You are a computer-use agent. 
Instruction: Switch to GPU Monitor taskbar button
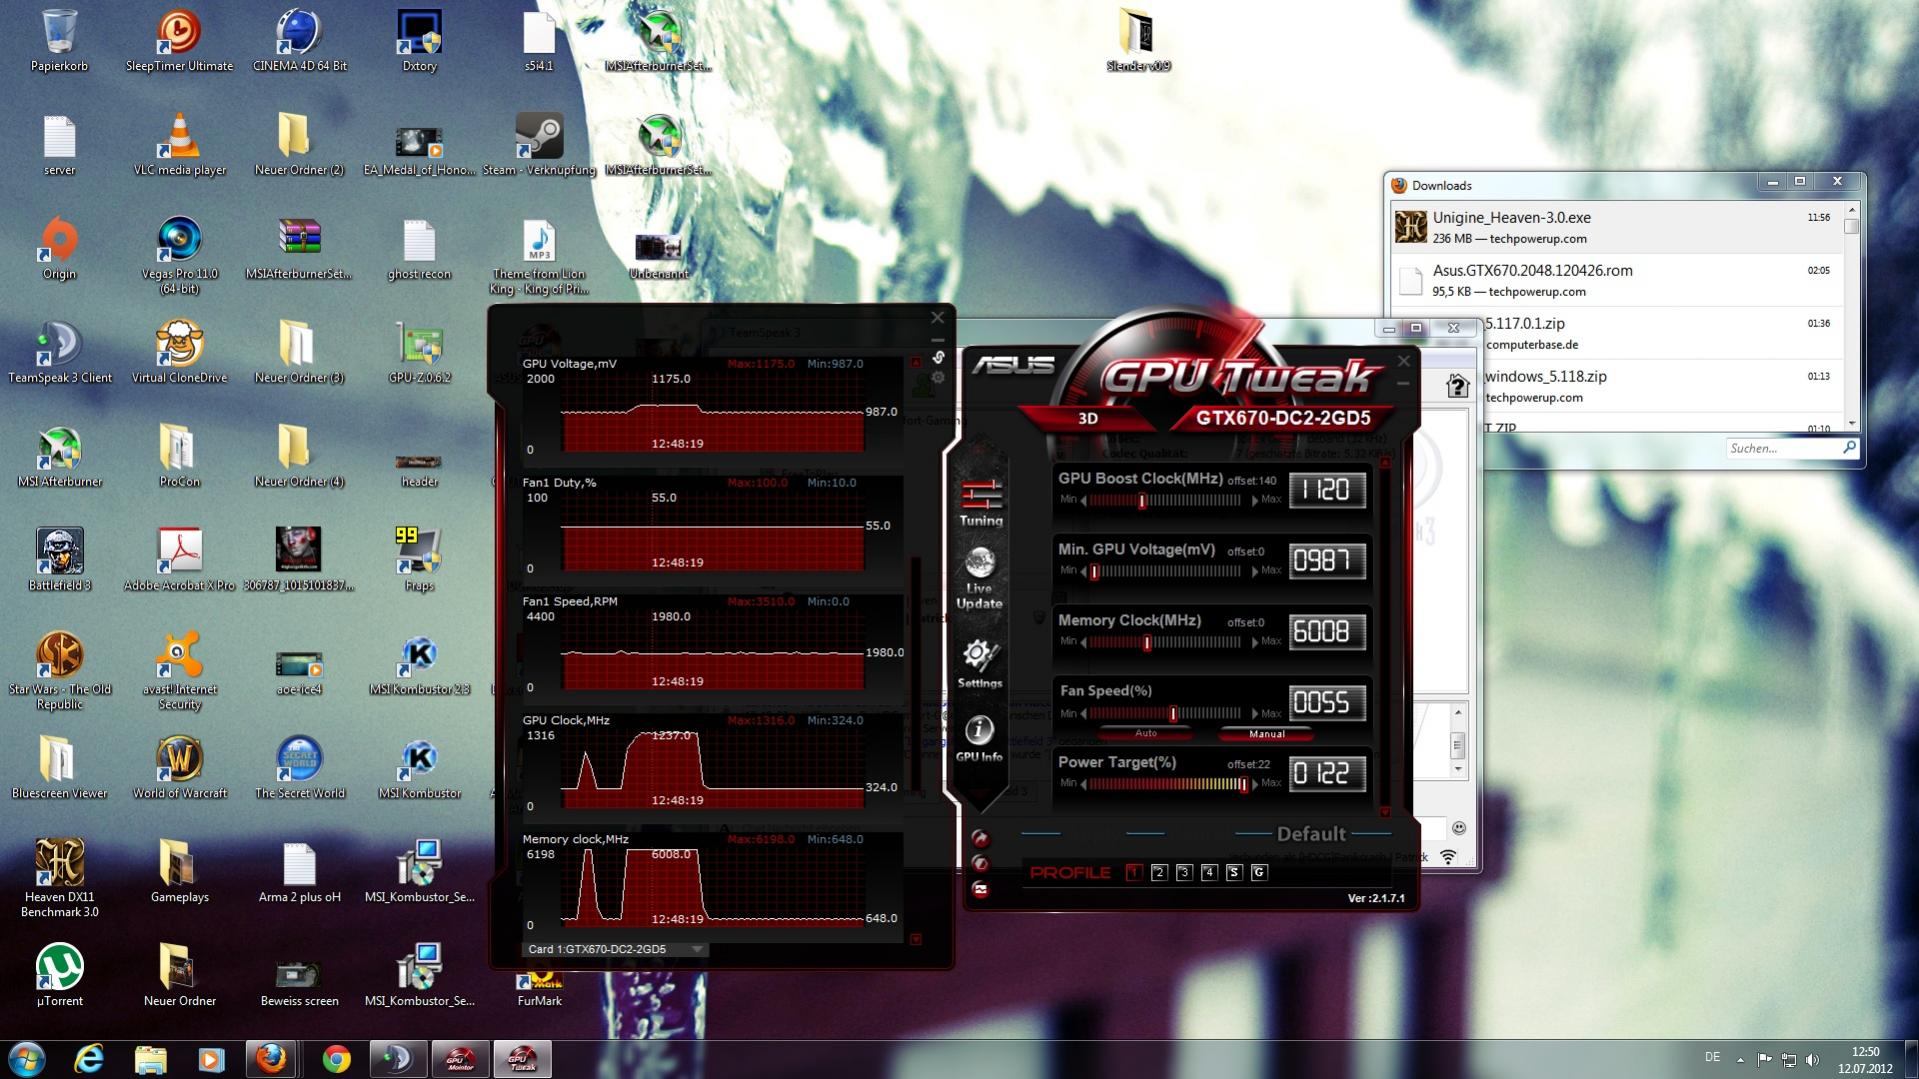click(460, 1059)
